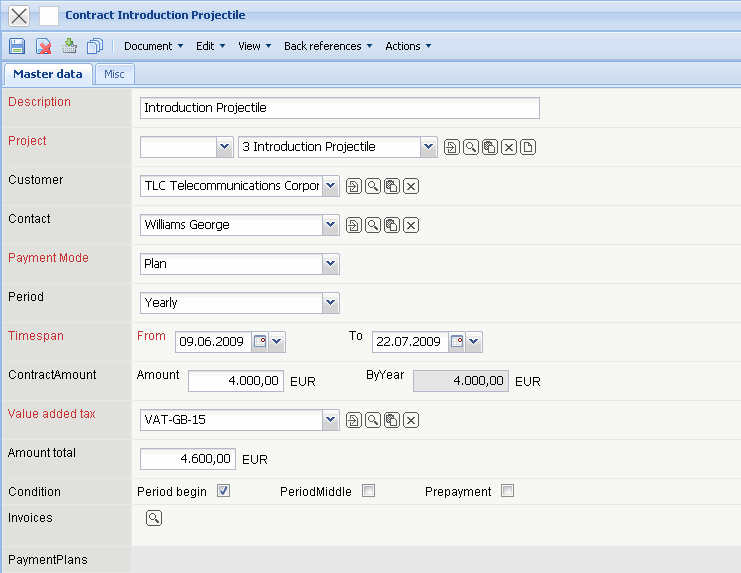
Task: Tick the Prepayment checkbox
Action: point(507,491)
